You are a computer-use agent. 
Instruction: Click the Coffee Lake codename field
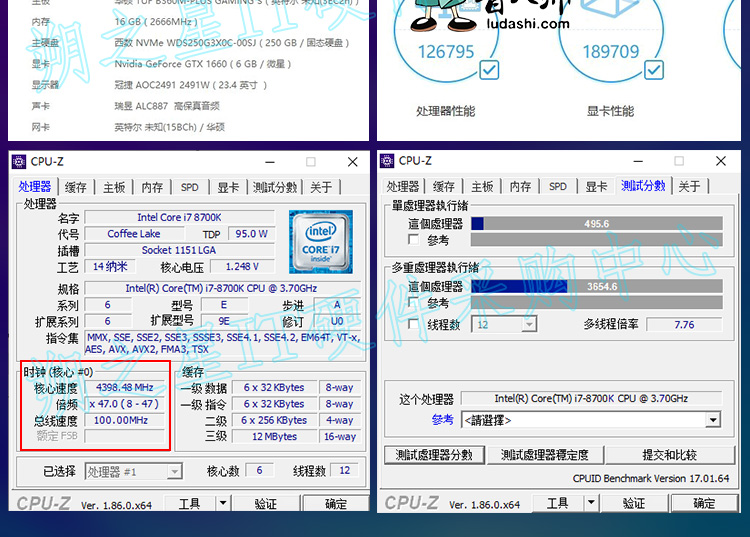click(x=134, y=234)
